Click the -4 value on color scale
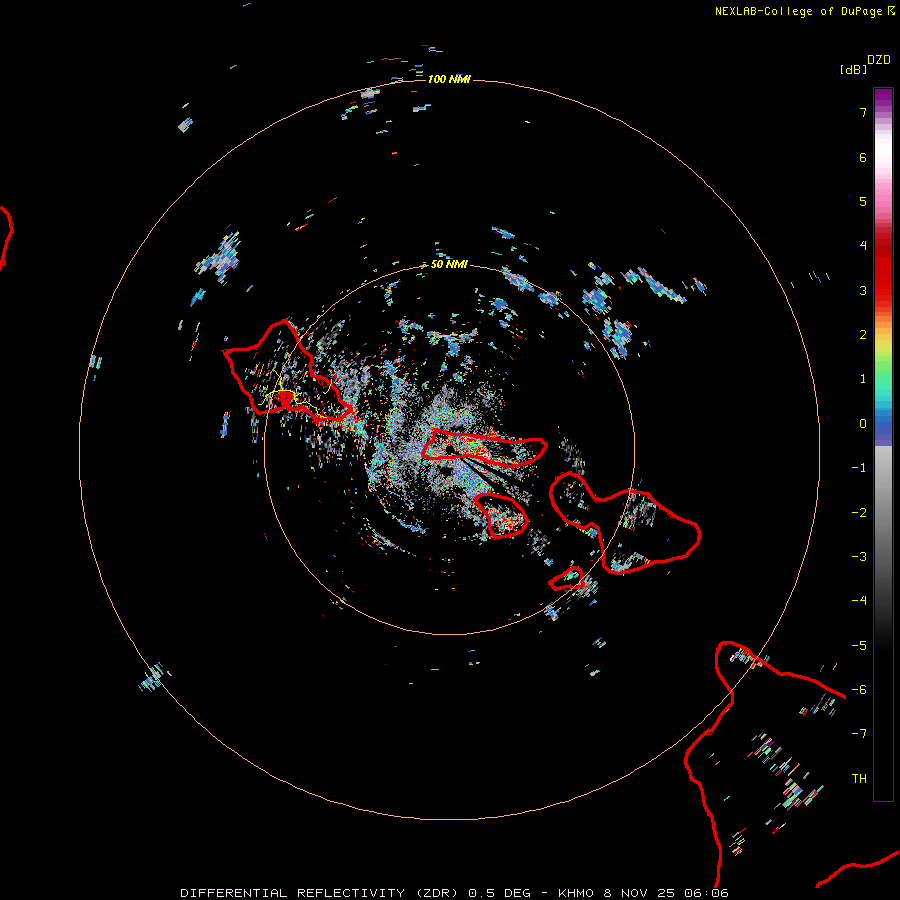 point(859,601)
